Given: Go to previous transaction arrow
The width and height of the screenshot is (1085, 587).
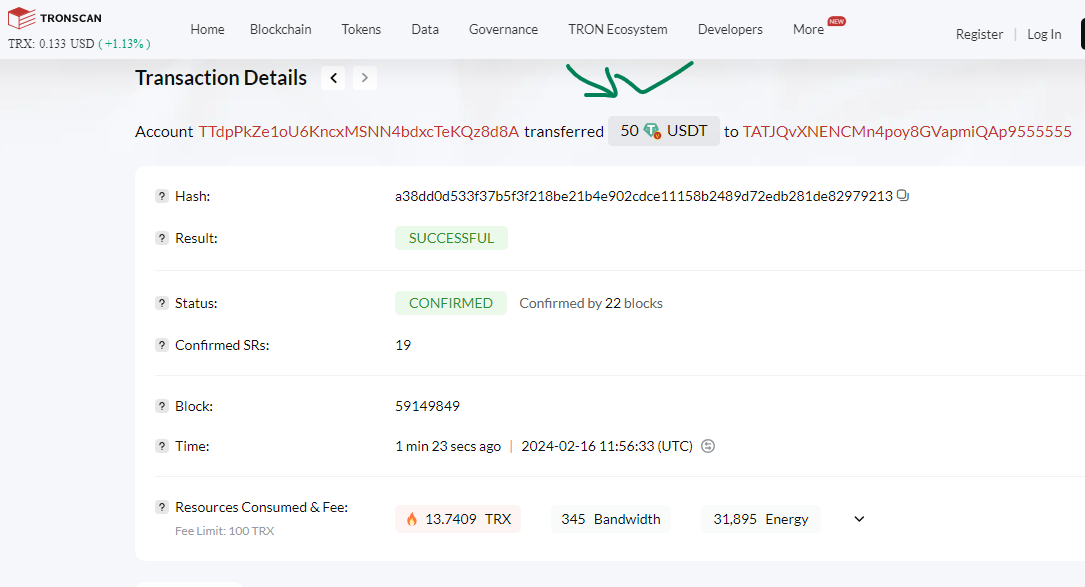Looking at the screenshot, I should [x=334, y=78].
